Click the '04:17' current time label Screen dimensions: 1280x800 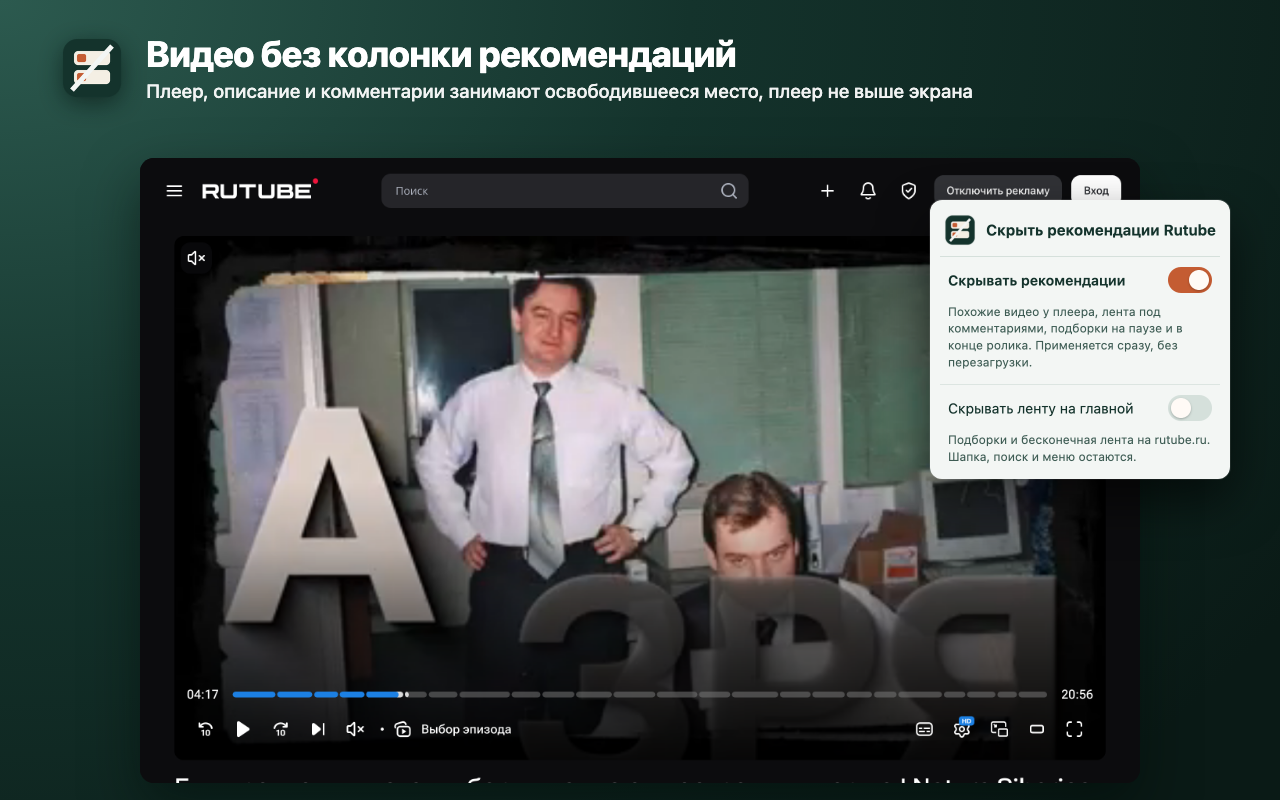point(203,694)
